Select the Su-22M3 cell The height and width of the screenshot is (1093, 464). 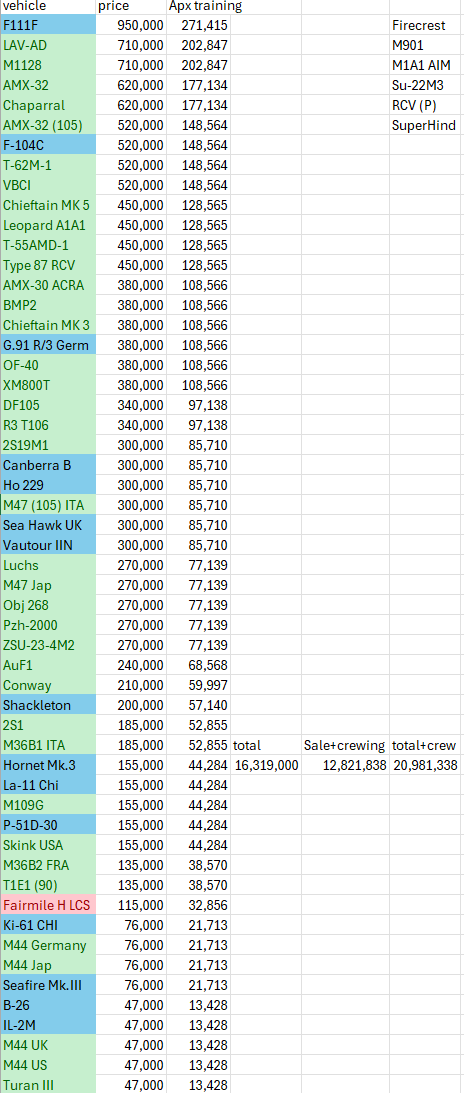coord(426,85)
